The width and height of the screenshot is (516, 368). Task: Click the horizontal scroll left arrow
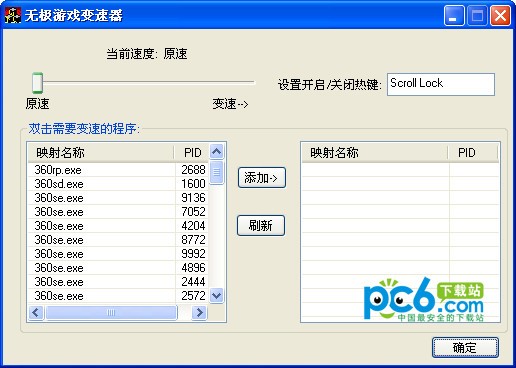point(36,313)
